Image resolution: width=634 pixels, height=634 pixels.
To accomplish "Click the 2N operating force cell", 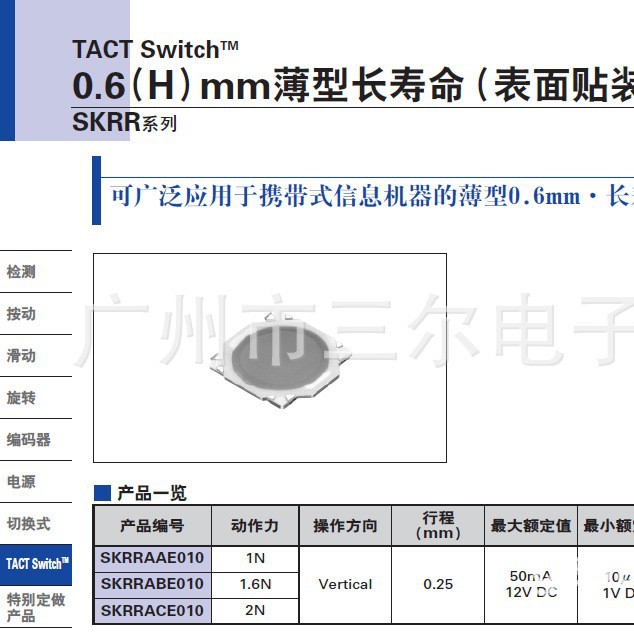I will (255, 611).
